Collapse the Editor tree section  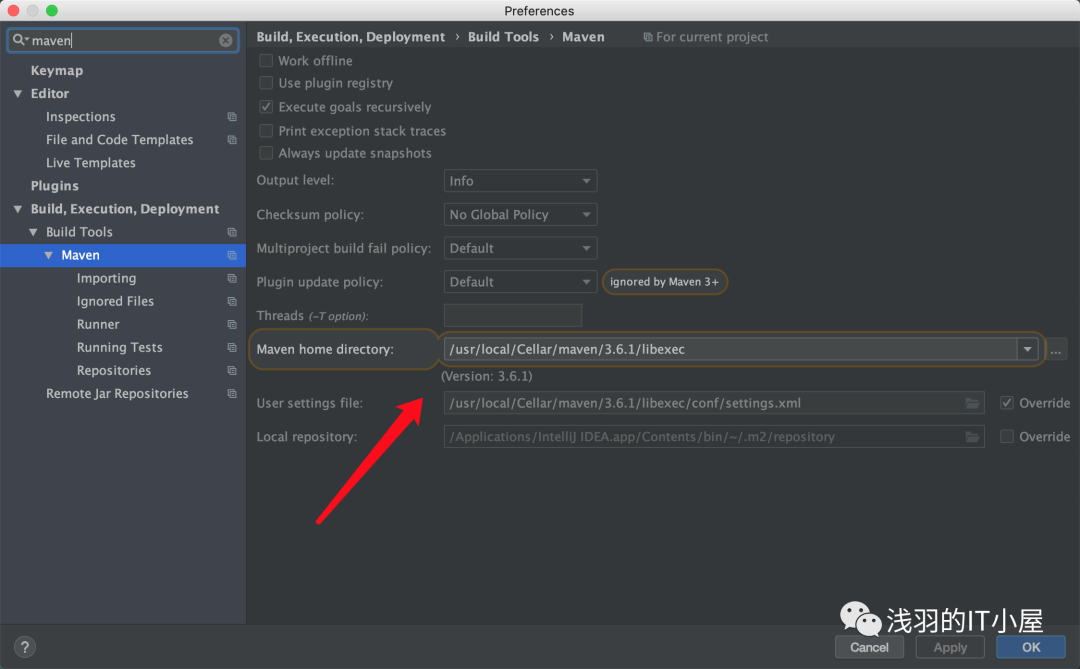coord(18,94)
